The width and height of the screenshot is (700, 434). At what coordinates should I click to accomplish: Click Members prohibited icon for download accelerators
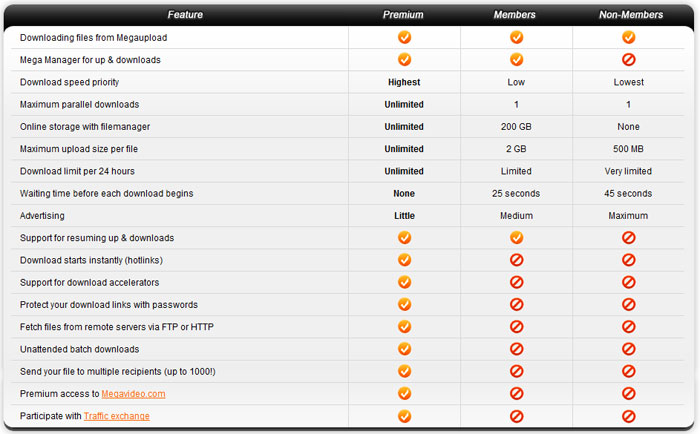pyautogui.click(x=517, y=282)
